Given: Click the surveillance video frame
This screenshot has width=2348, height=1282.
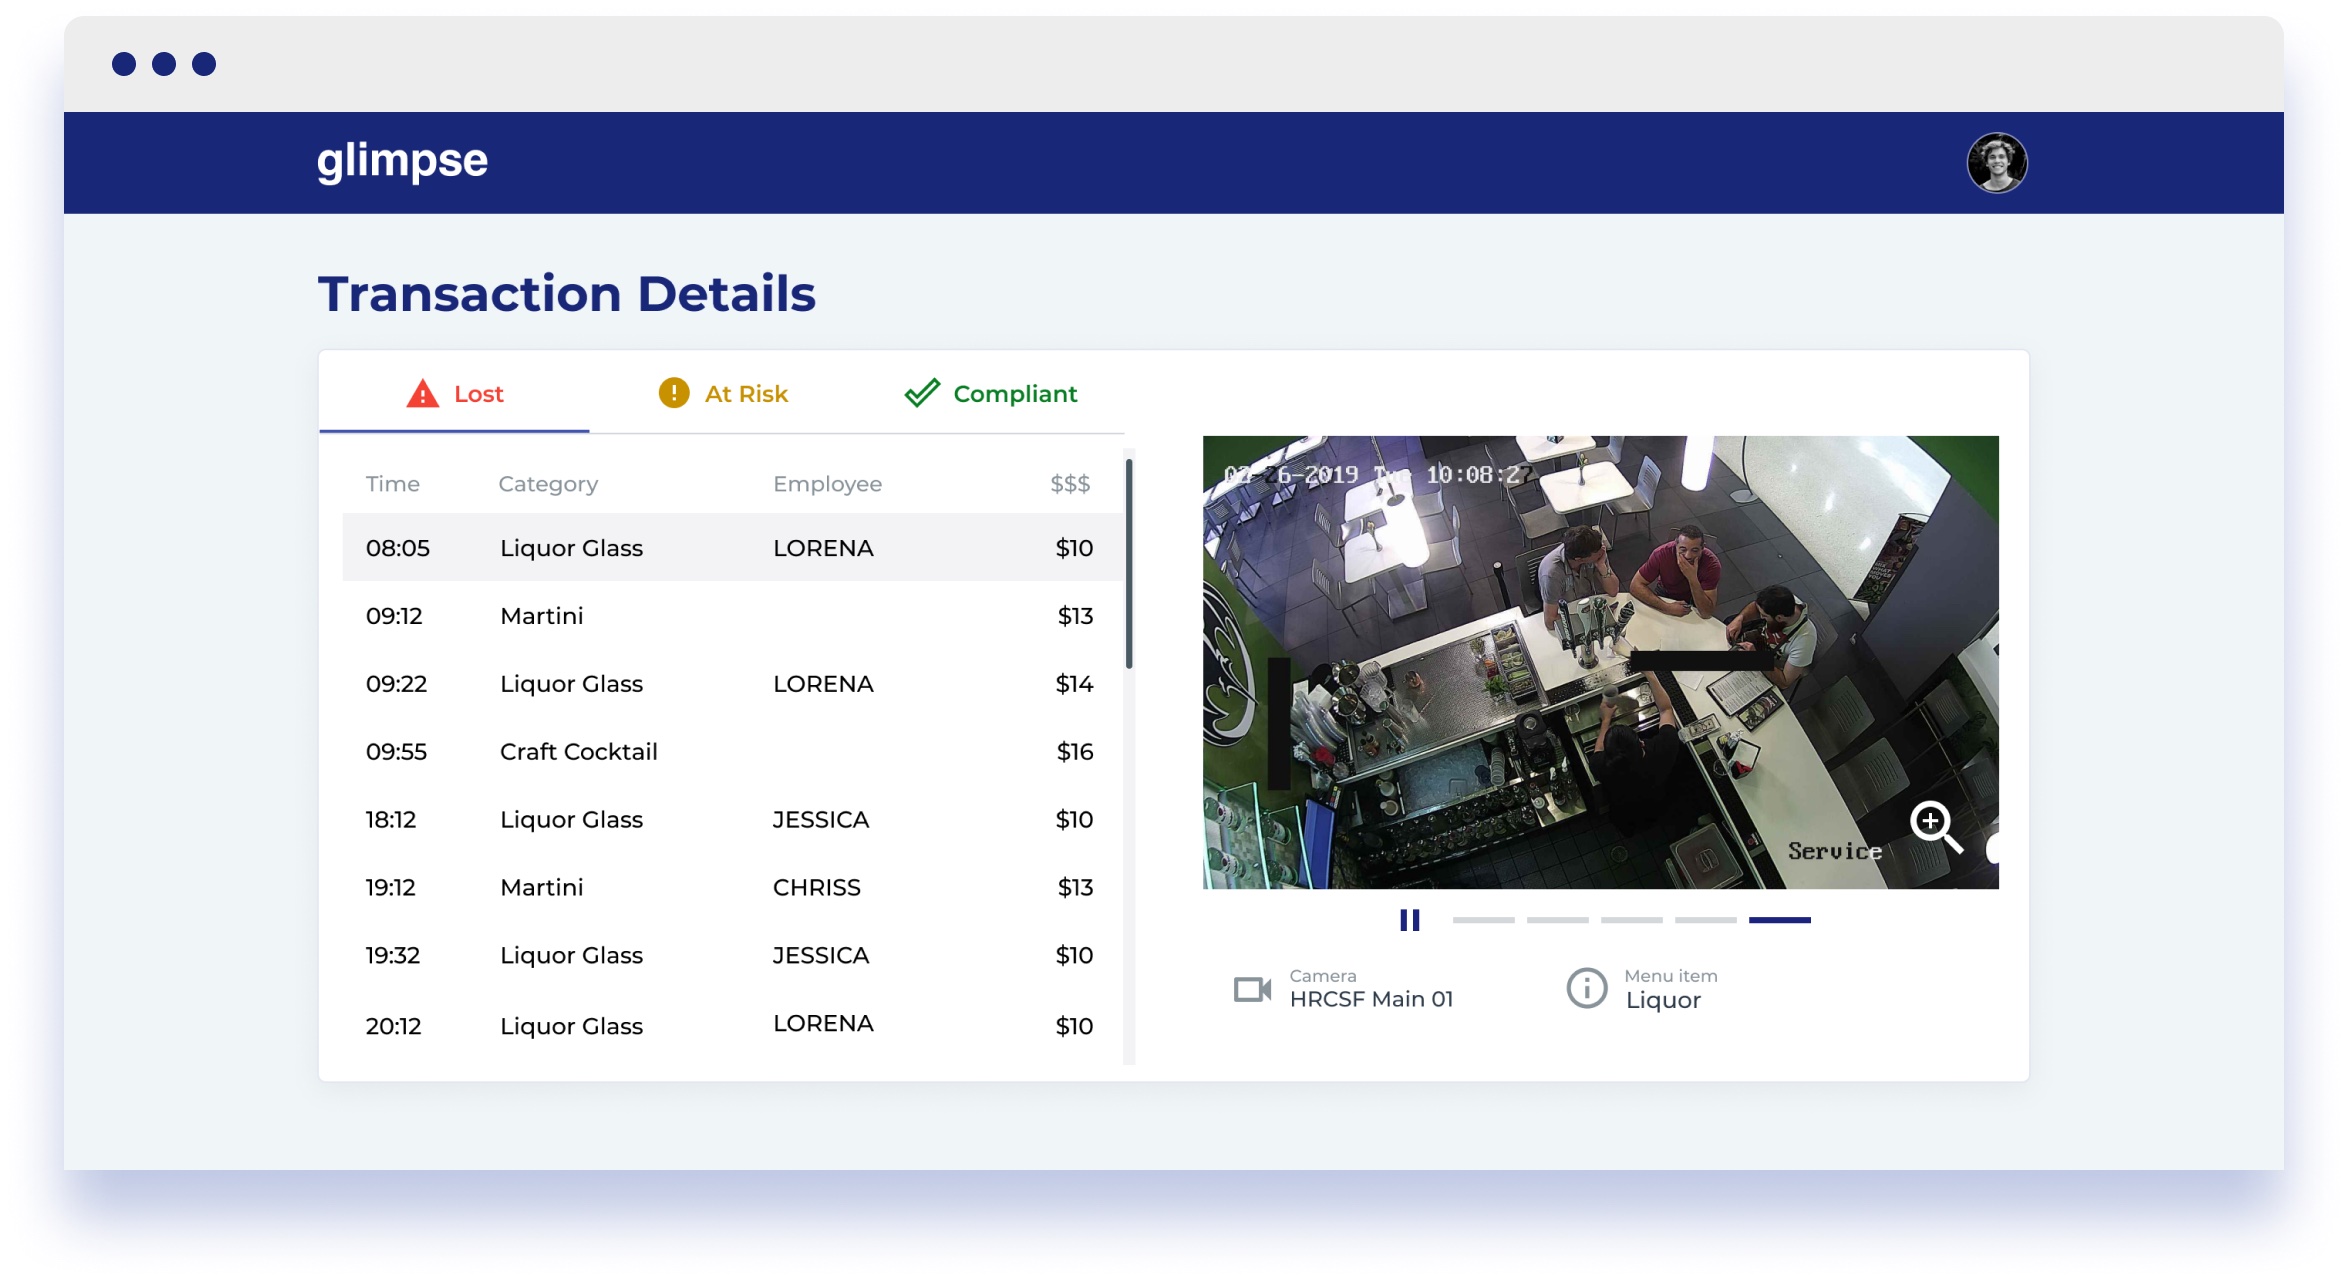Looking at the screenshot, I should click(x=1600, y=662).
